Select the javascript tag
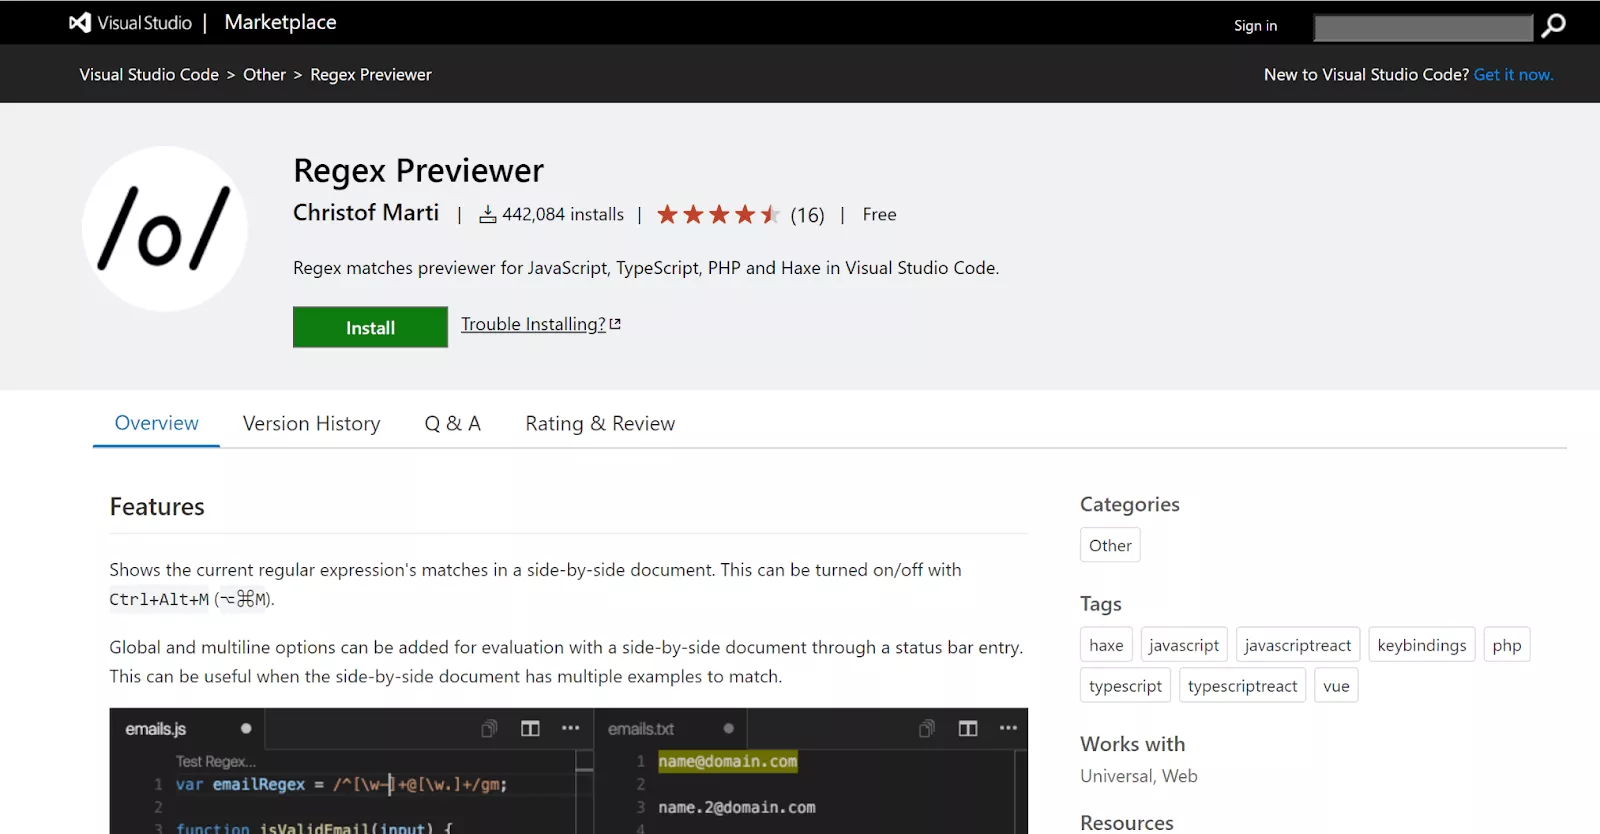The width and height of the screenshot is (1600, 834). 1184,645
